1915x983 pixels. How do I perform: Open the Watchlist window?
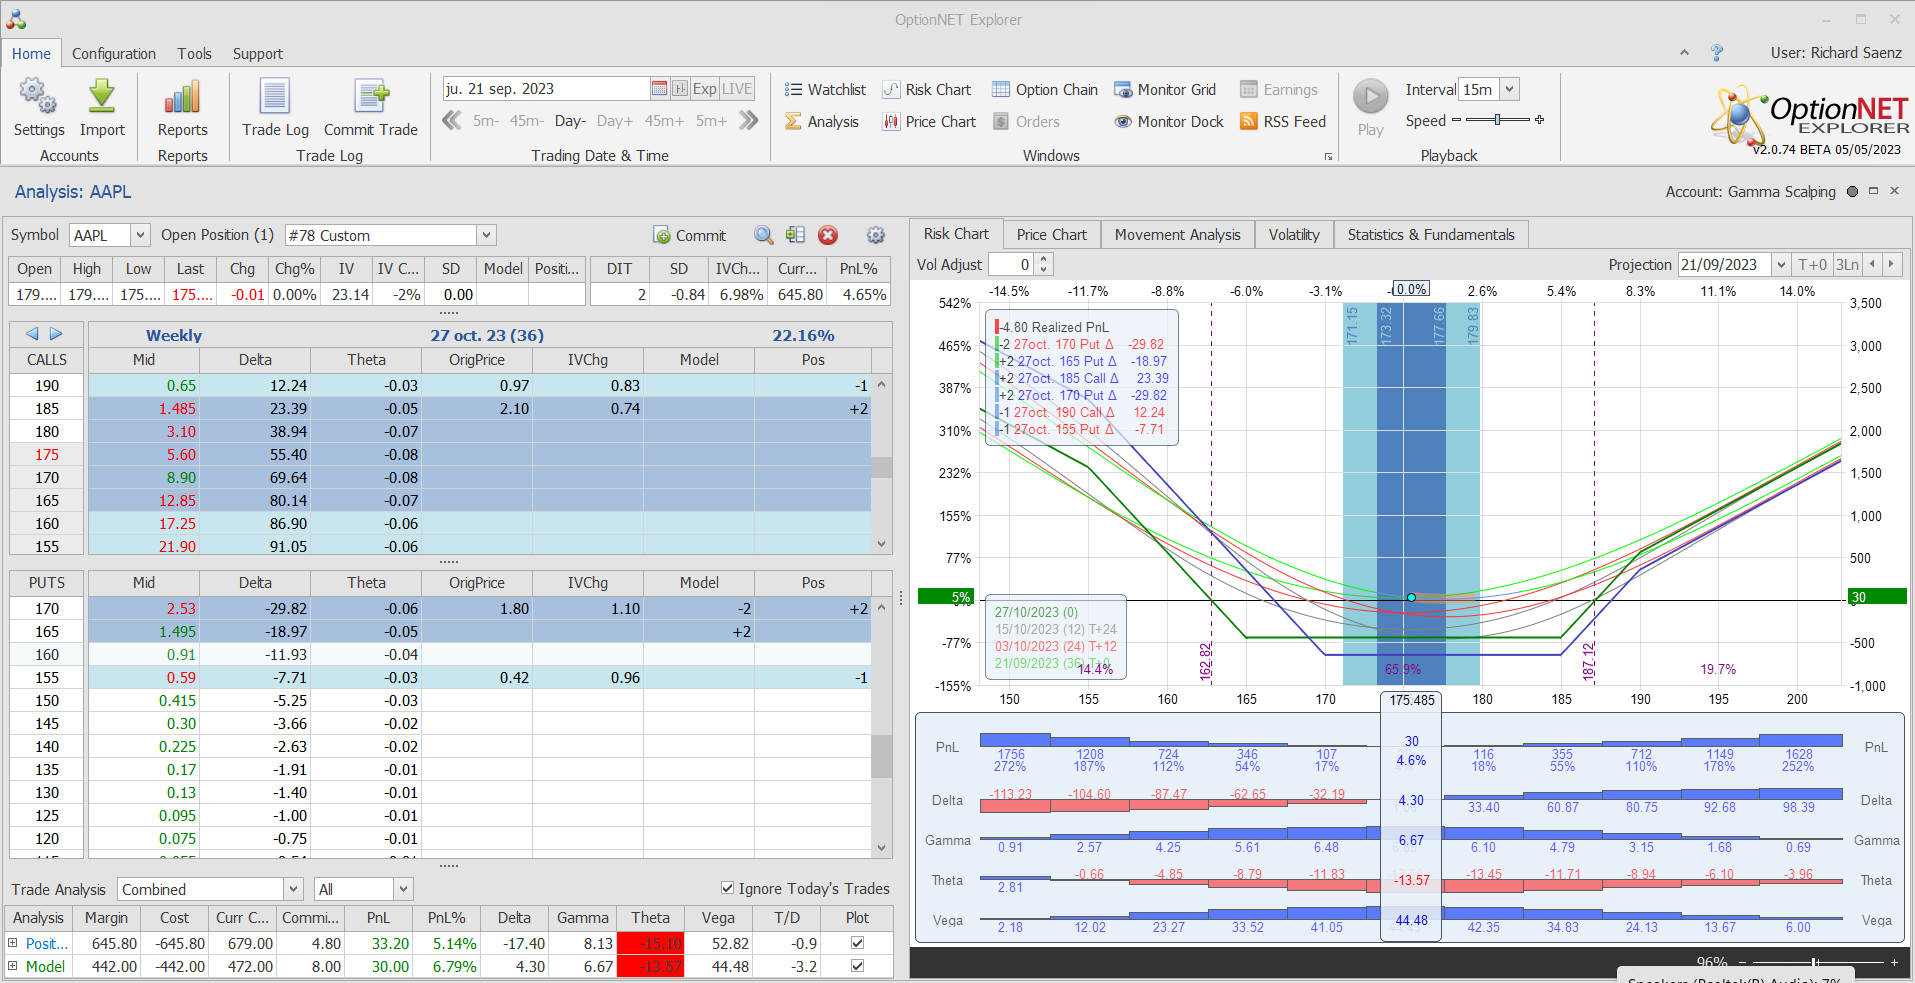[825, 89]
